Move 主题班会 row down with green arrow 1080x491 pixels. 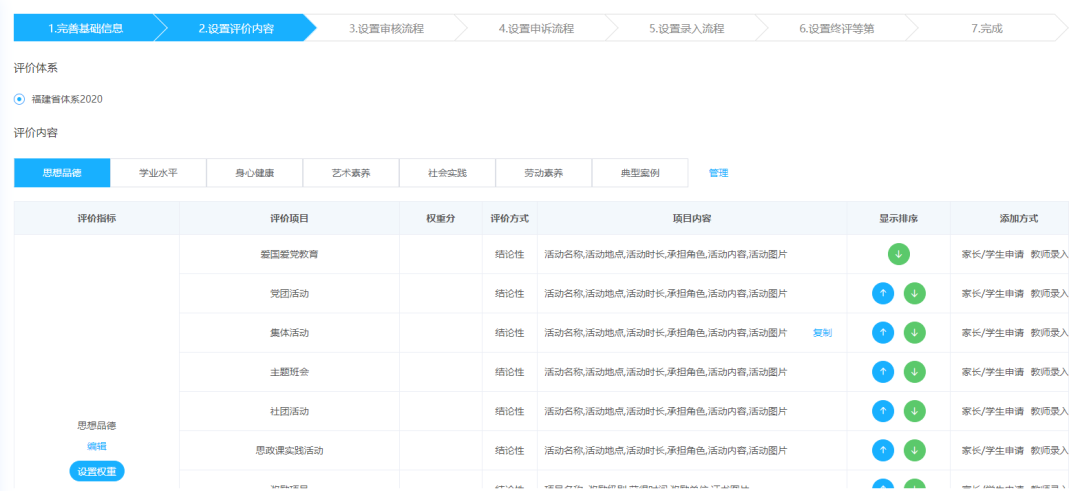(x=914, y=372)
